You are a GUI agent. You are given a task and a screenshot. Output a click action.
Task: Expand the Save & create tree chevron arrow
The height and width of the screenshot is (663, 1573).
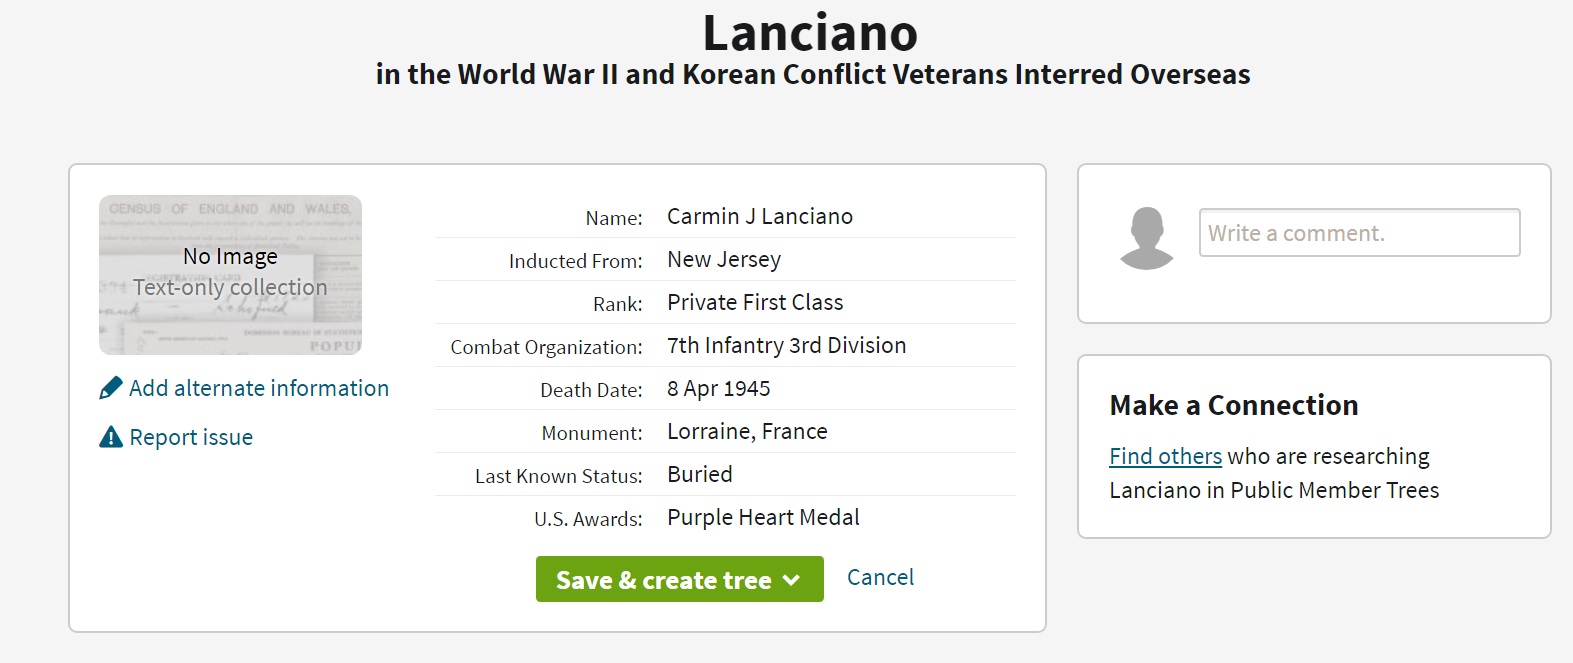tap(792, 580)
